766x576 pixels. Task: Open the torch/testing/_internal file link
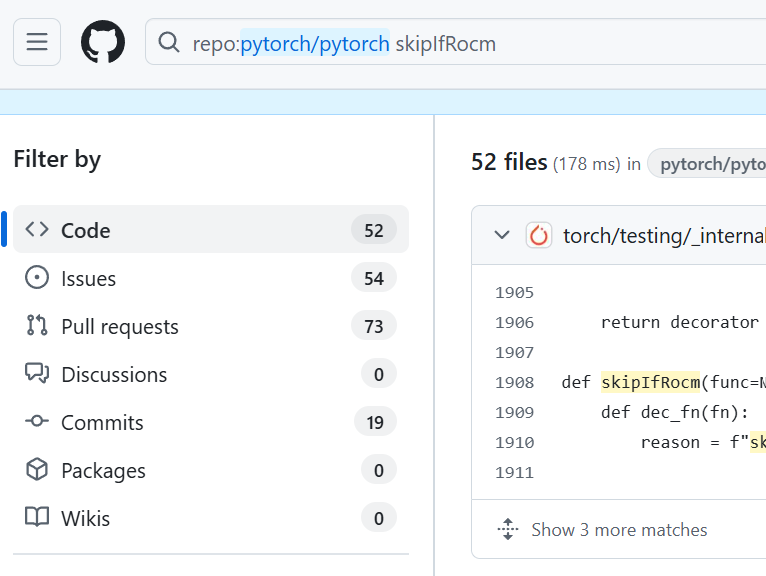point(664,235)
